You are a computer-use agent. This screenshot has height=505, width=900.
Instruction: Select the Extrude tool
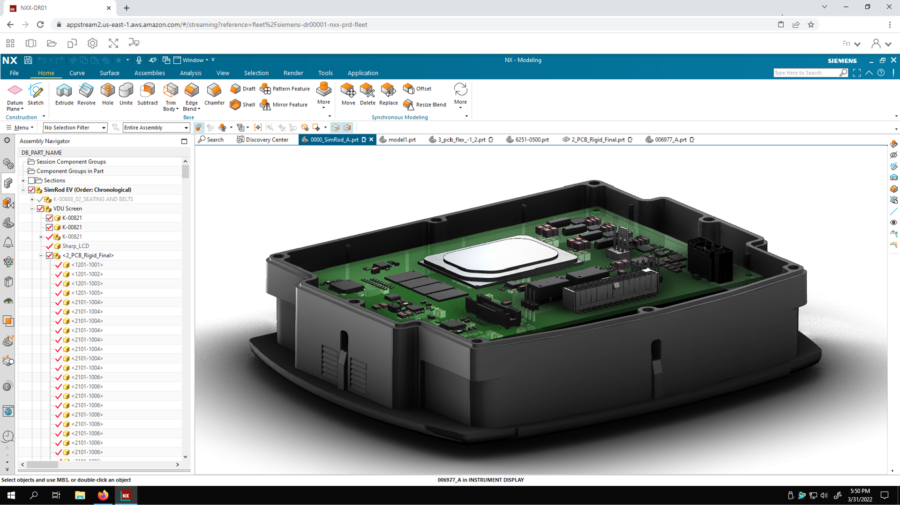coord(64,92)
